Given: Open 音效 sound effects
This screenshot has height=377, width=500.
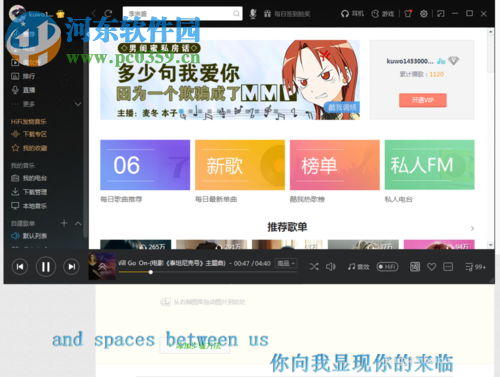Looking at the screenshot, I should click(359, 267).
